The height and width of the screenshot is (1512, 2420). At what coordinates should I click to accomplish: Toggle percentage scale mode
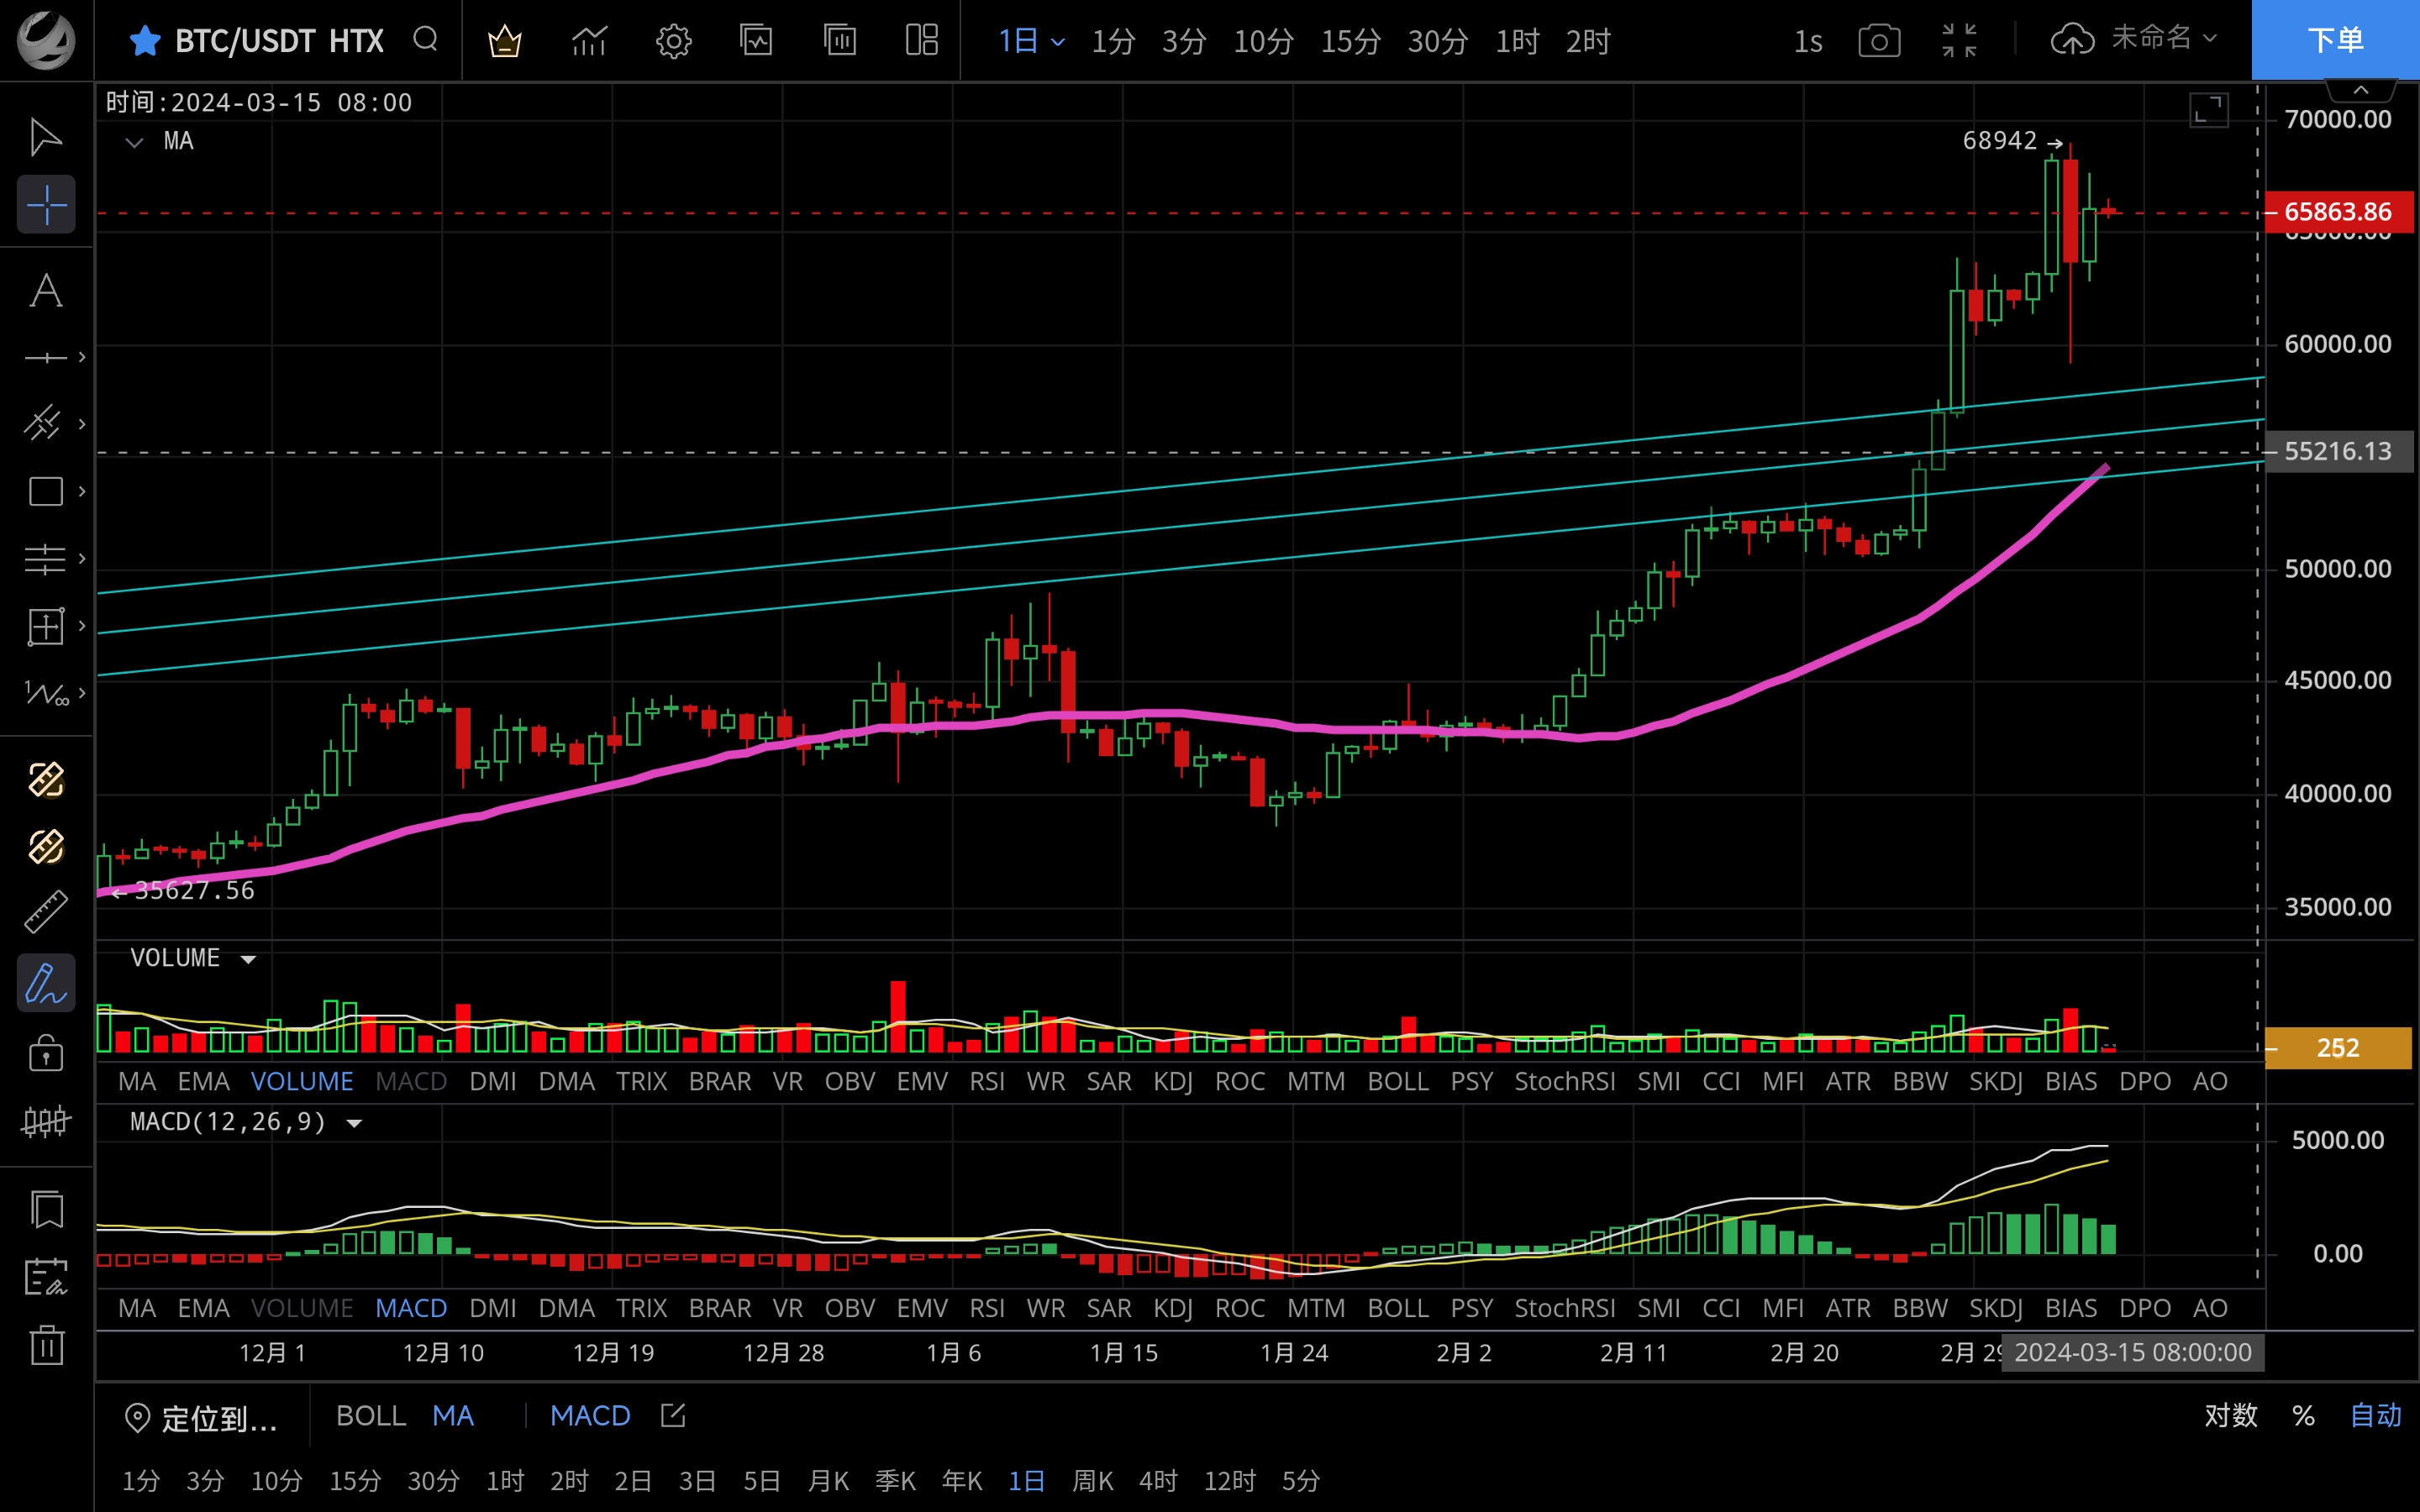click(x=2303, y=1415)
